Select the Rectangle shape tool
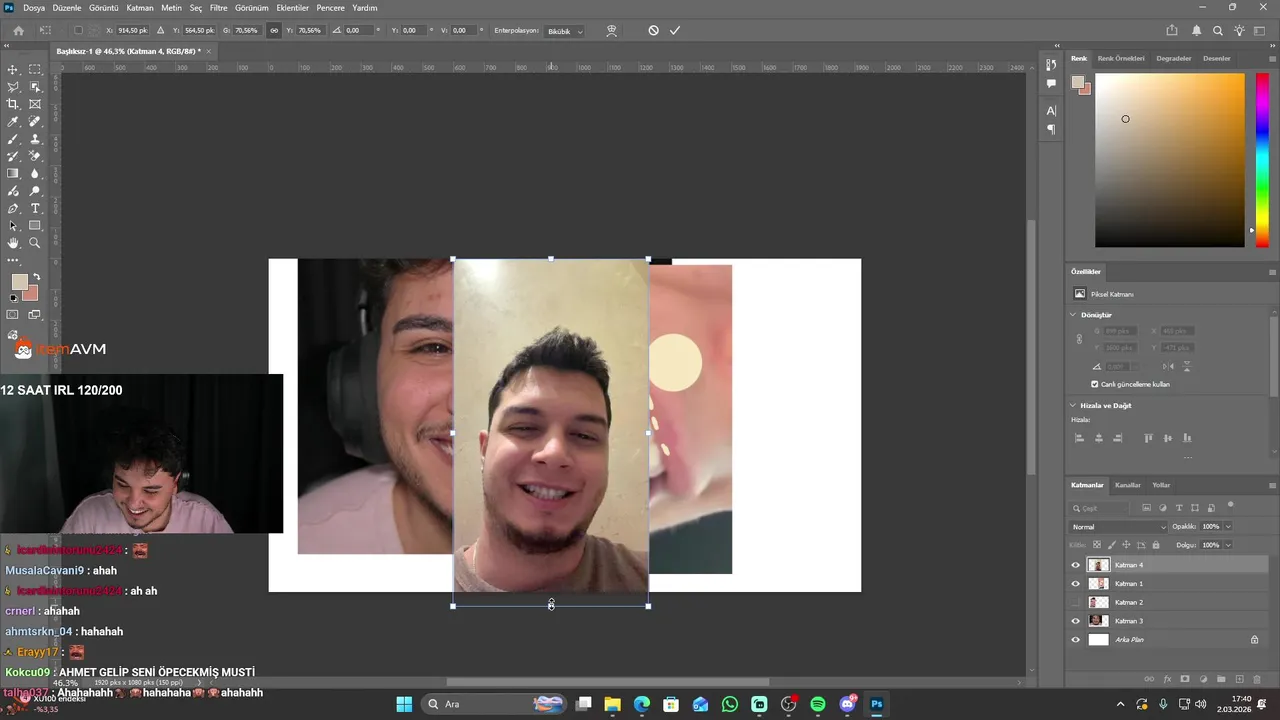This screenshot has height=720, width=1280. point(35,226)
